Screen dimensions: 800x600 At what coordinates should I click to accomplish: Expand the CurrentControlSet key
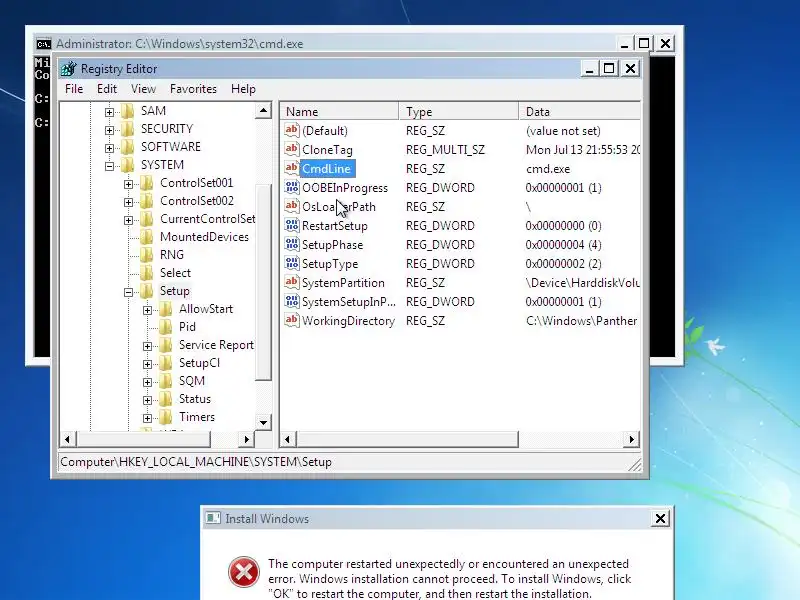pyautogui.click(x=128, y=220)
